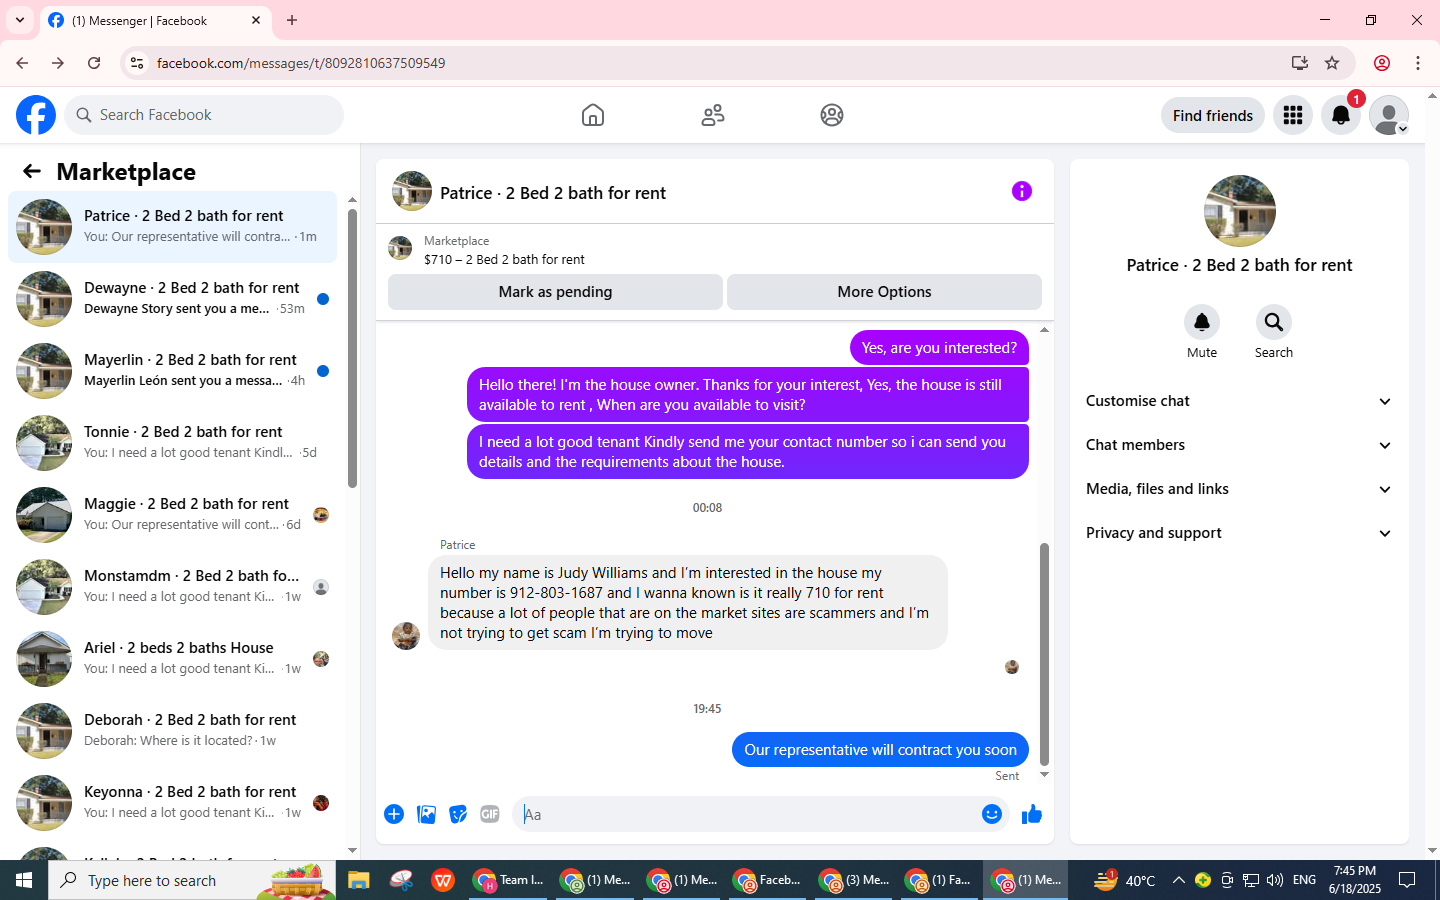The height and width of the screenshot is (900, 1440).
Task: View site information icon beside URL
Action: [137, 63]
